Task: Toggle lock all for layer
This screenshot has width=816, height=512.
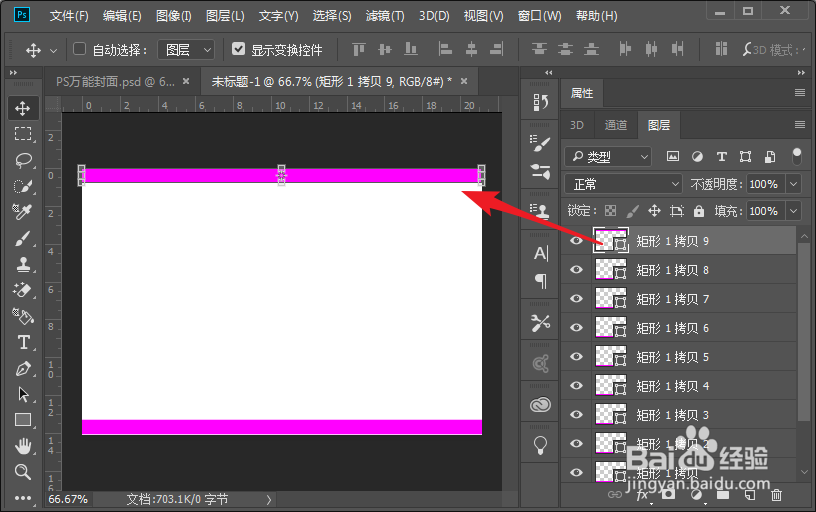Action: point(698,211)
